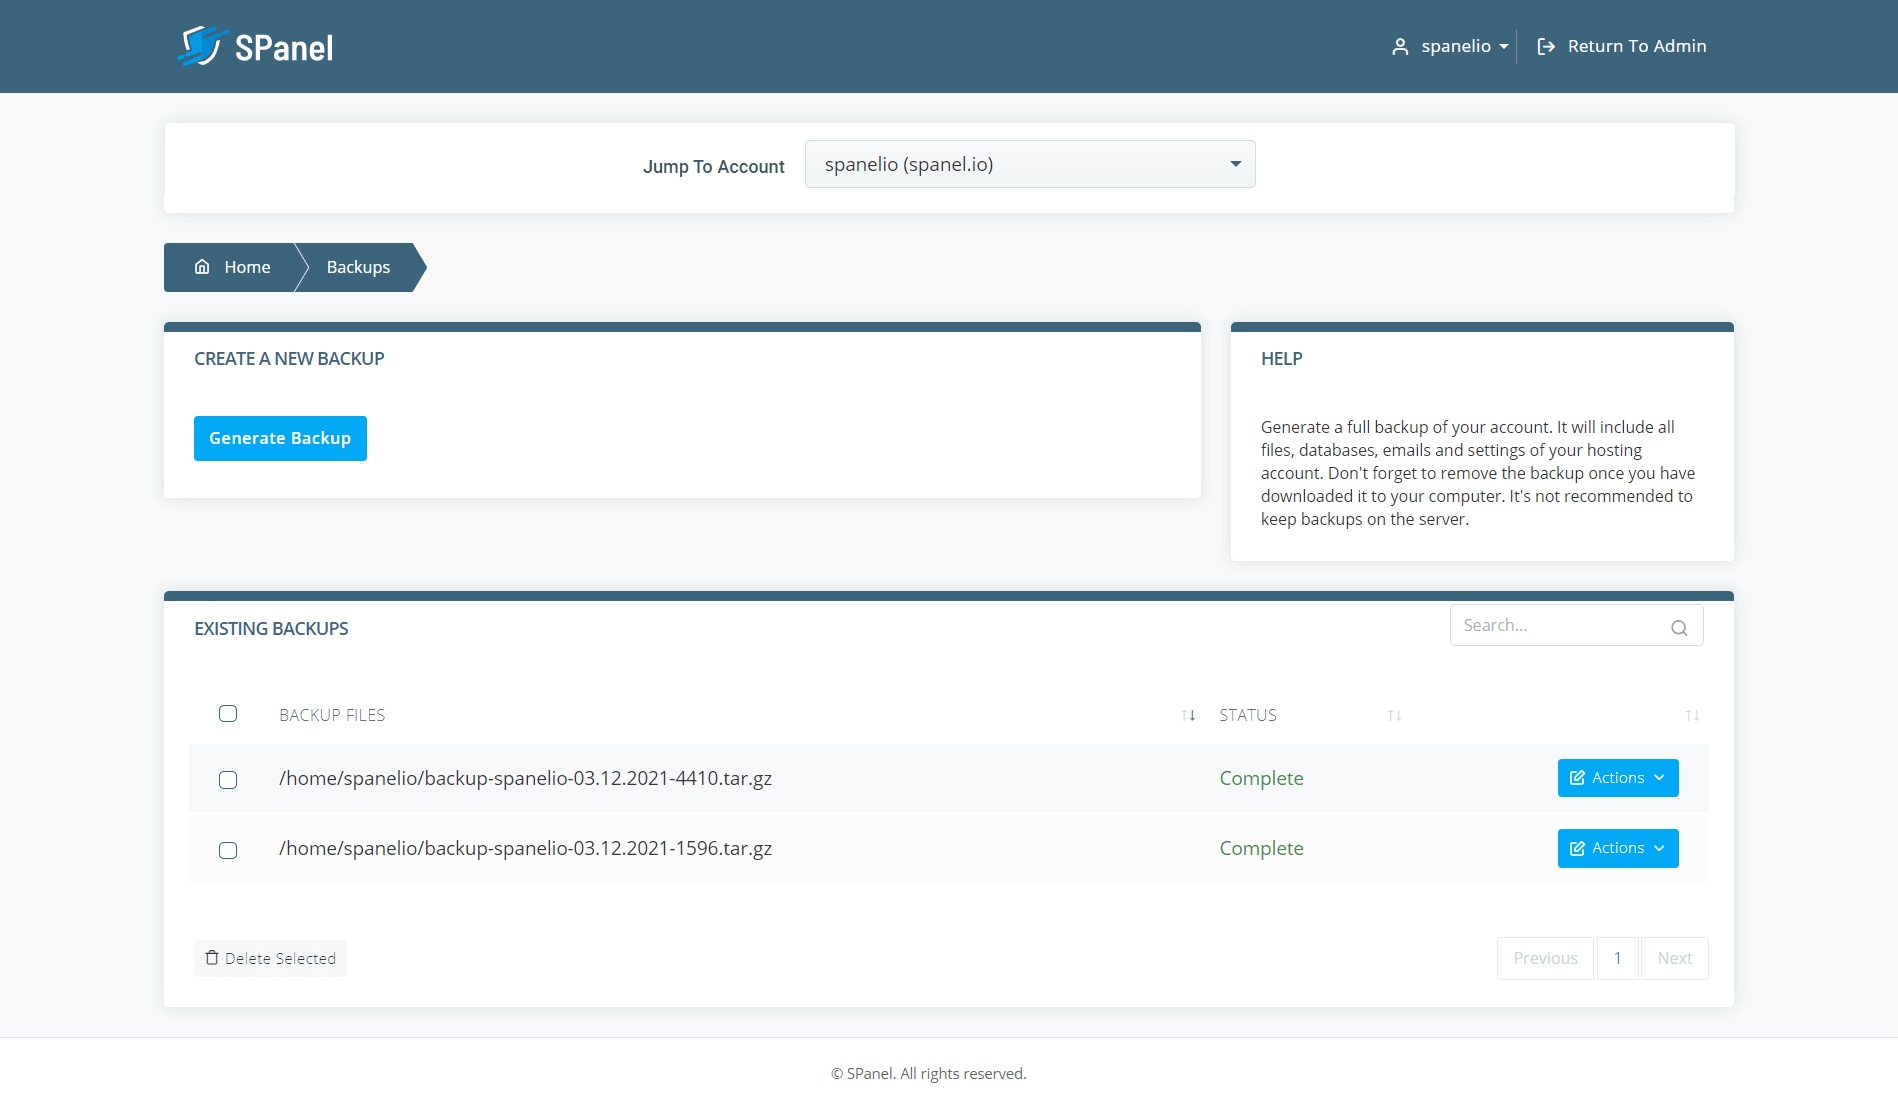Click the backup-spanelio-03.12.2021-1596.tar.gz file path
The height and width of the screenshot is (1109, 1898).
pyautogui.click(x=525, y=848)
